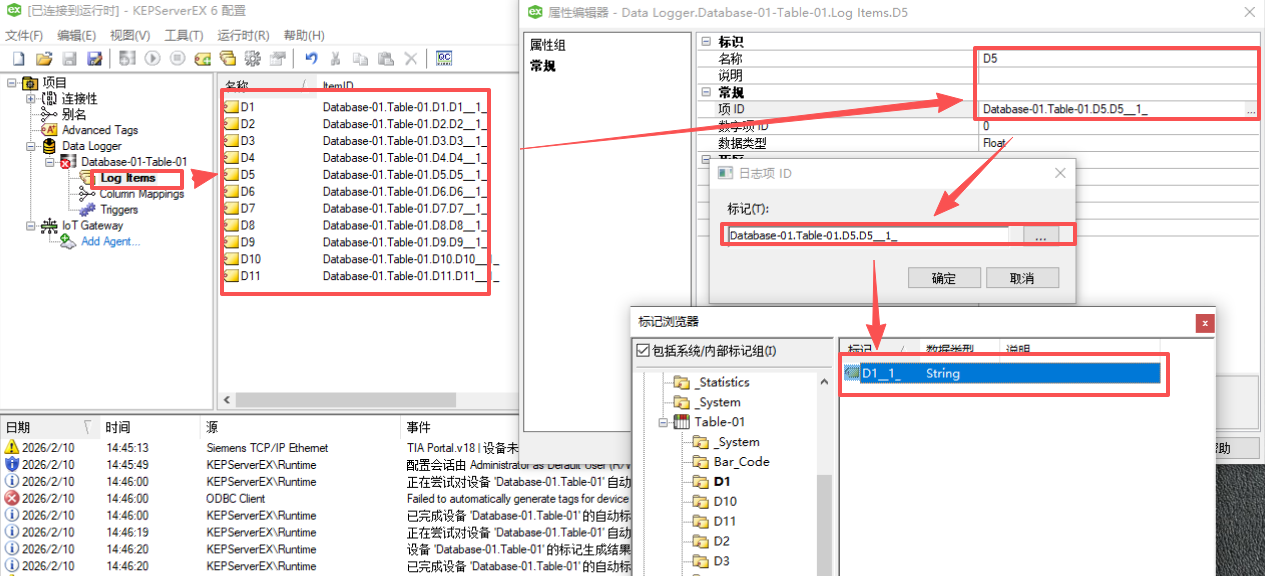1265x576 pixels.
Task: Open the 编辑(E) menu
Action: tap(77, 35)
